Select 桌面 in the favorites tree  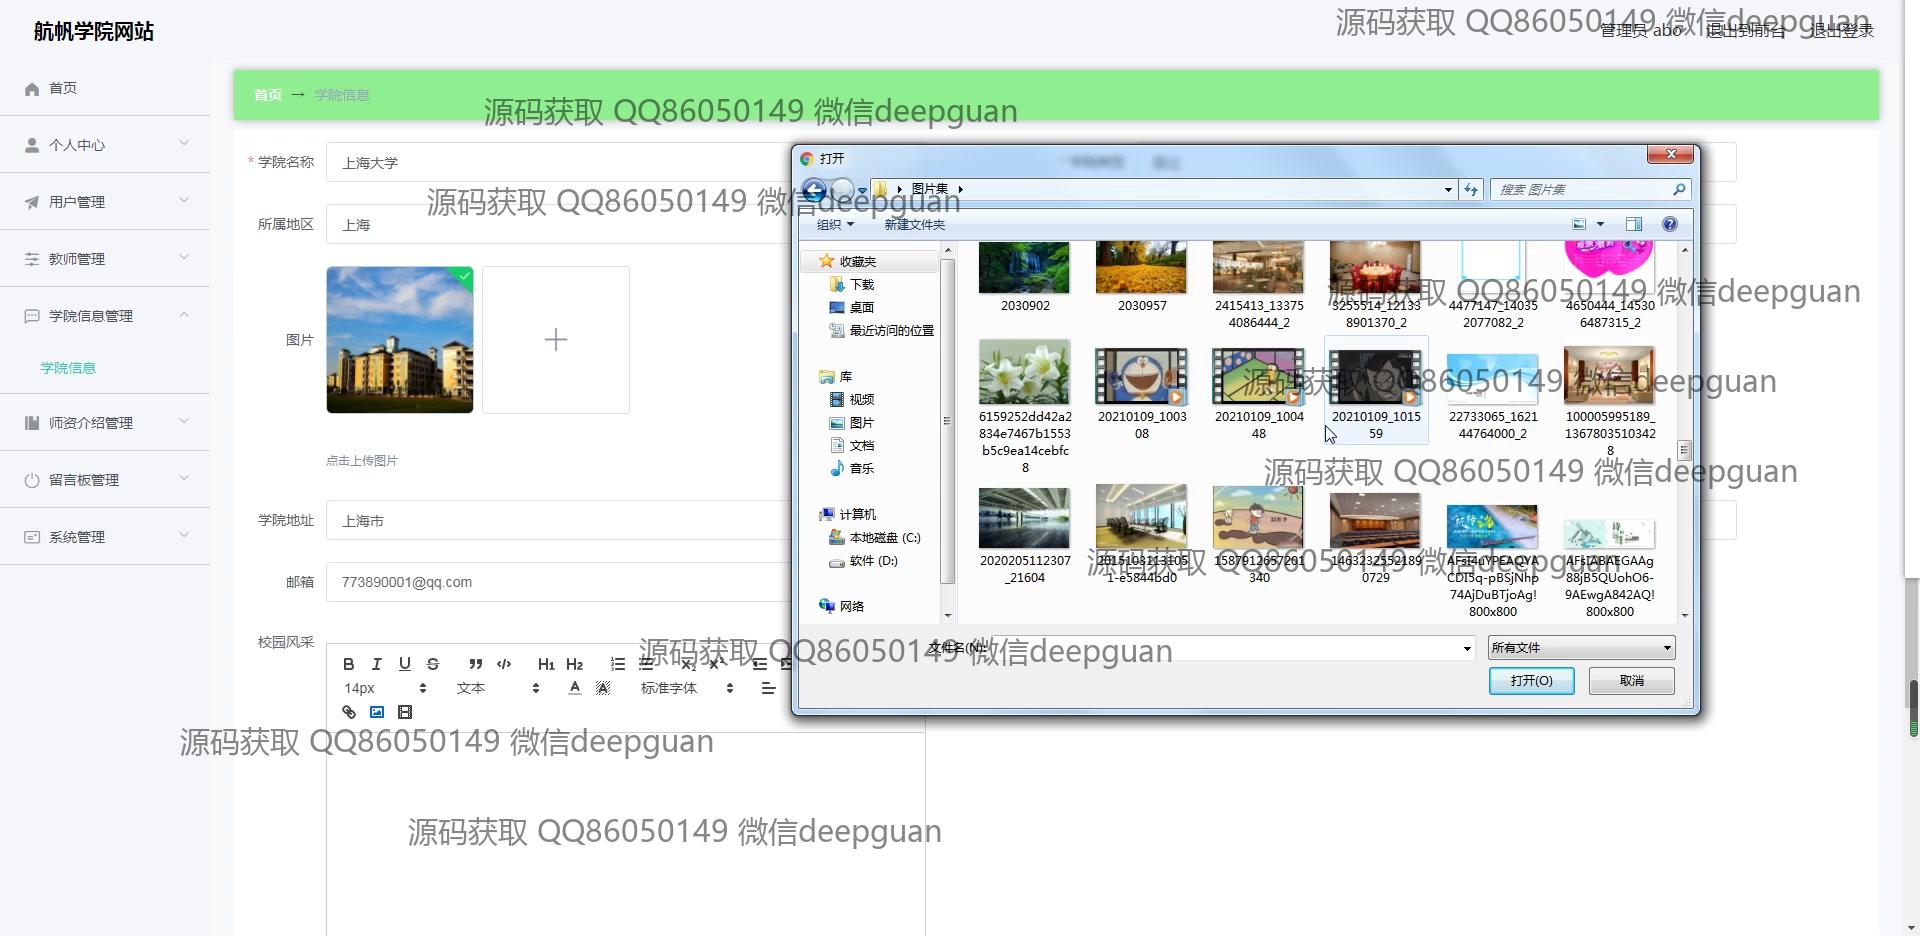[861, 308]
